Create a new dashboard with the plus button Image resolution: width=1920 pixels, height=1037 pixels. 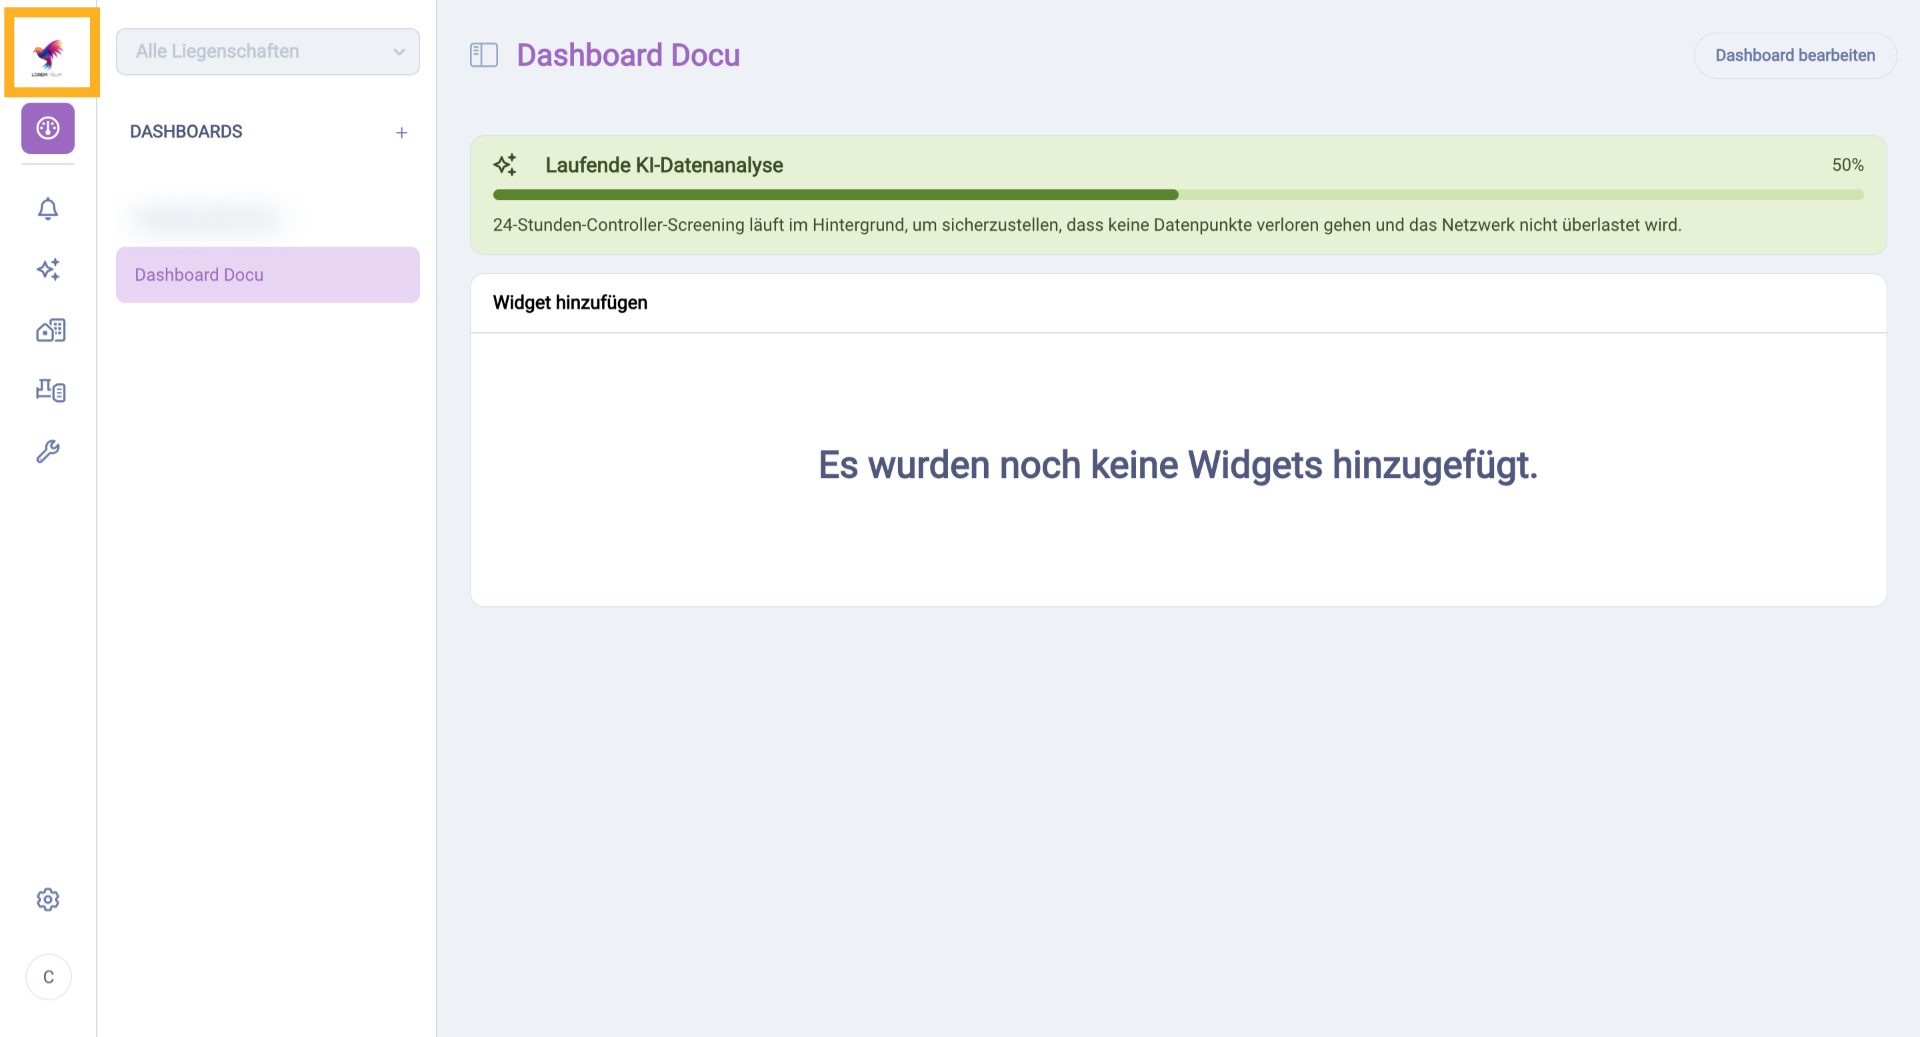(x=402, y=131)
